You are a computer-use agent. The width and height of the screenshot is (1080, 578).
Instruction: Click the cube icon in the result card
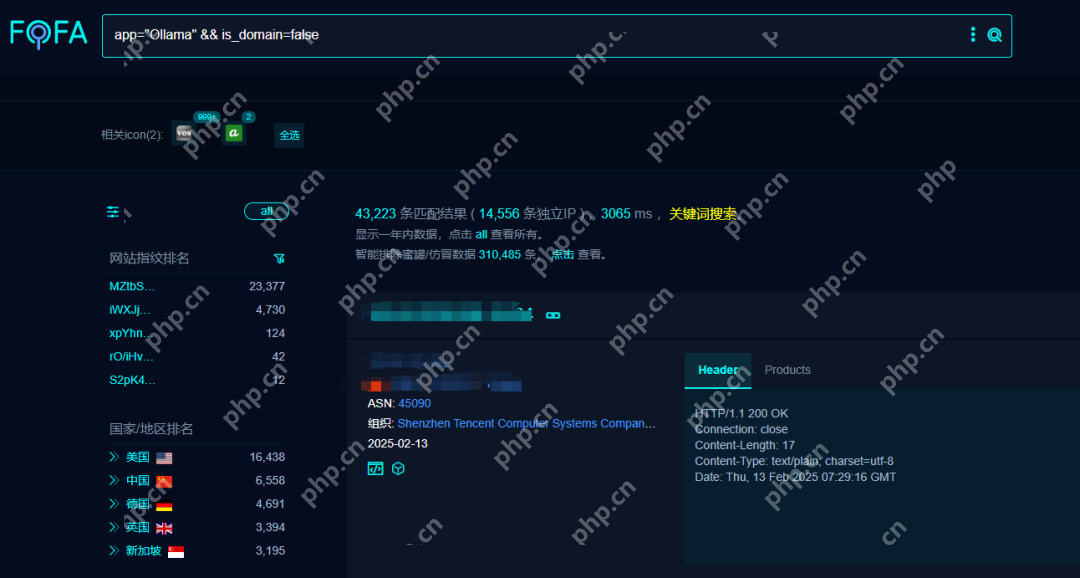398,468
